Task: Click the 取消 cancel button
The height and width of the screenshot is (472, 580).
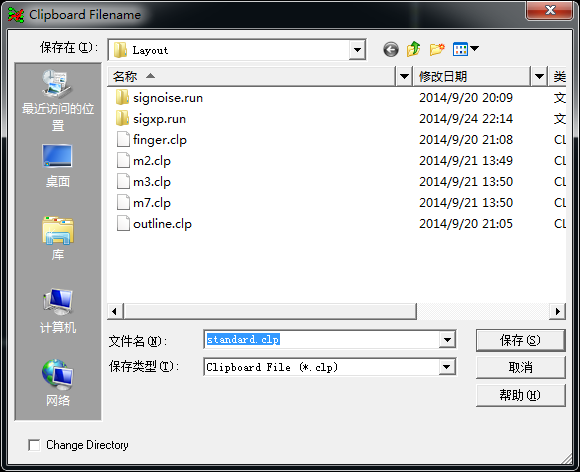Action: pyautogui.click(x=520, y=367)
